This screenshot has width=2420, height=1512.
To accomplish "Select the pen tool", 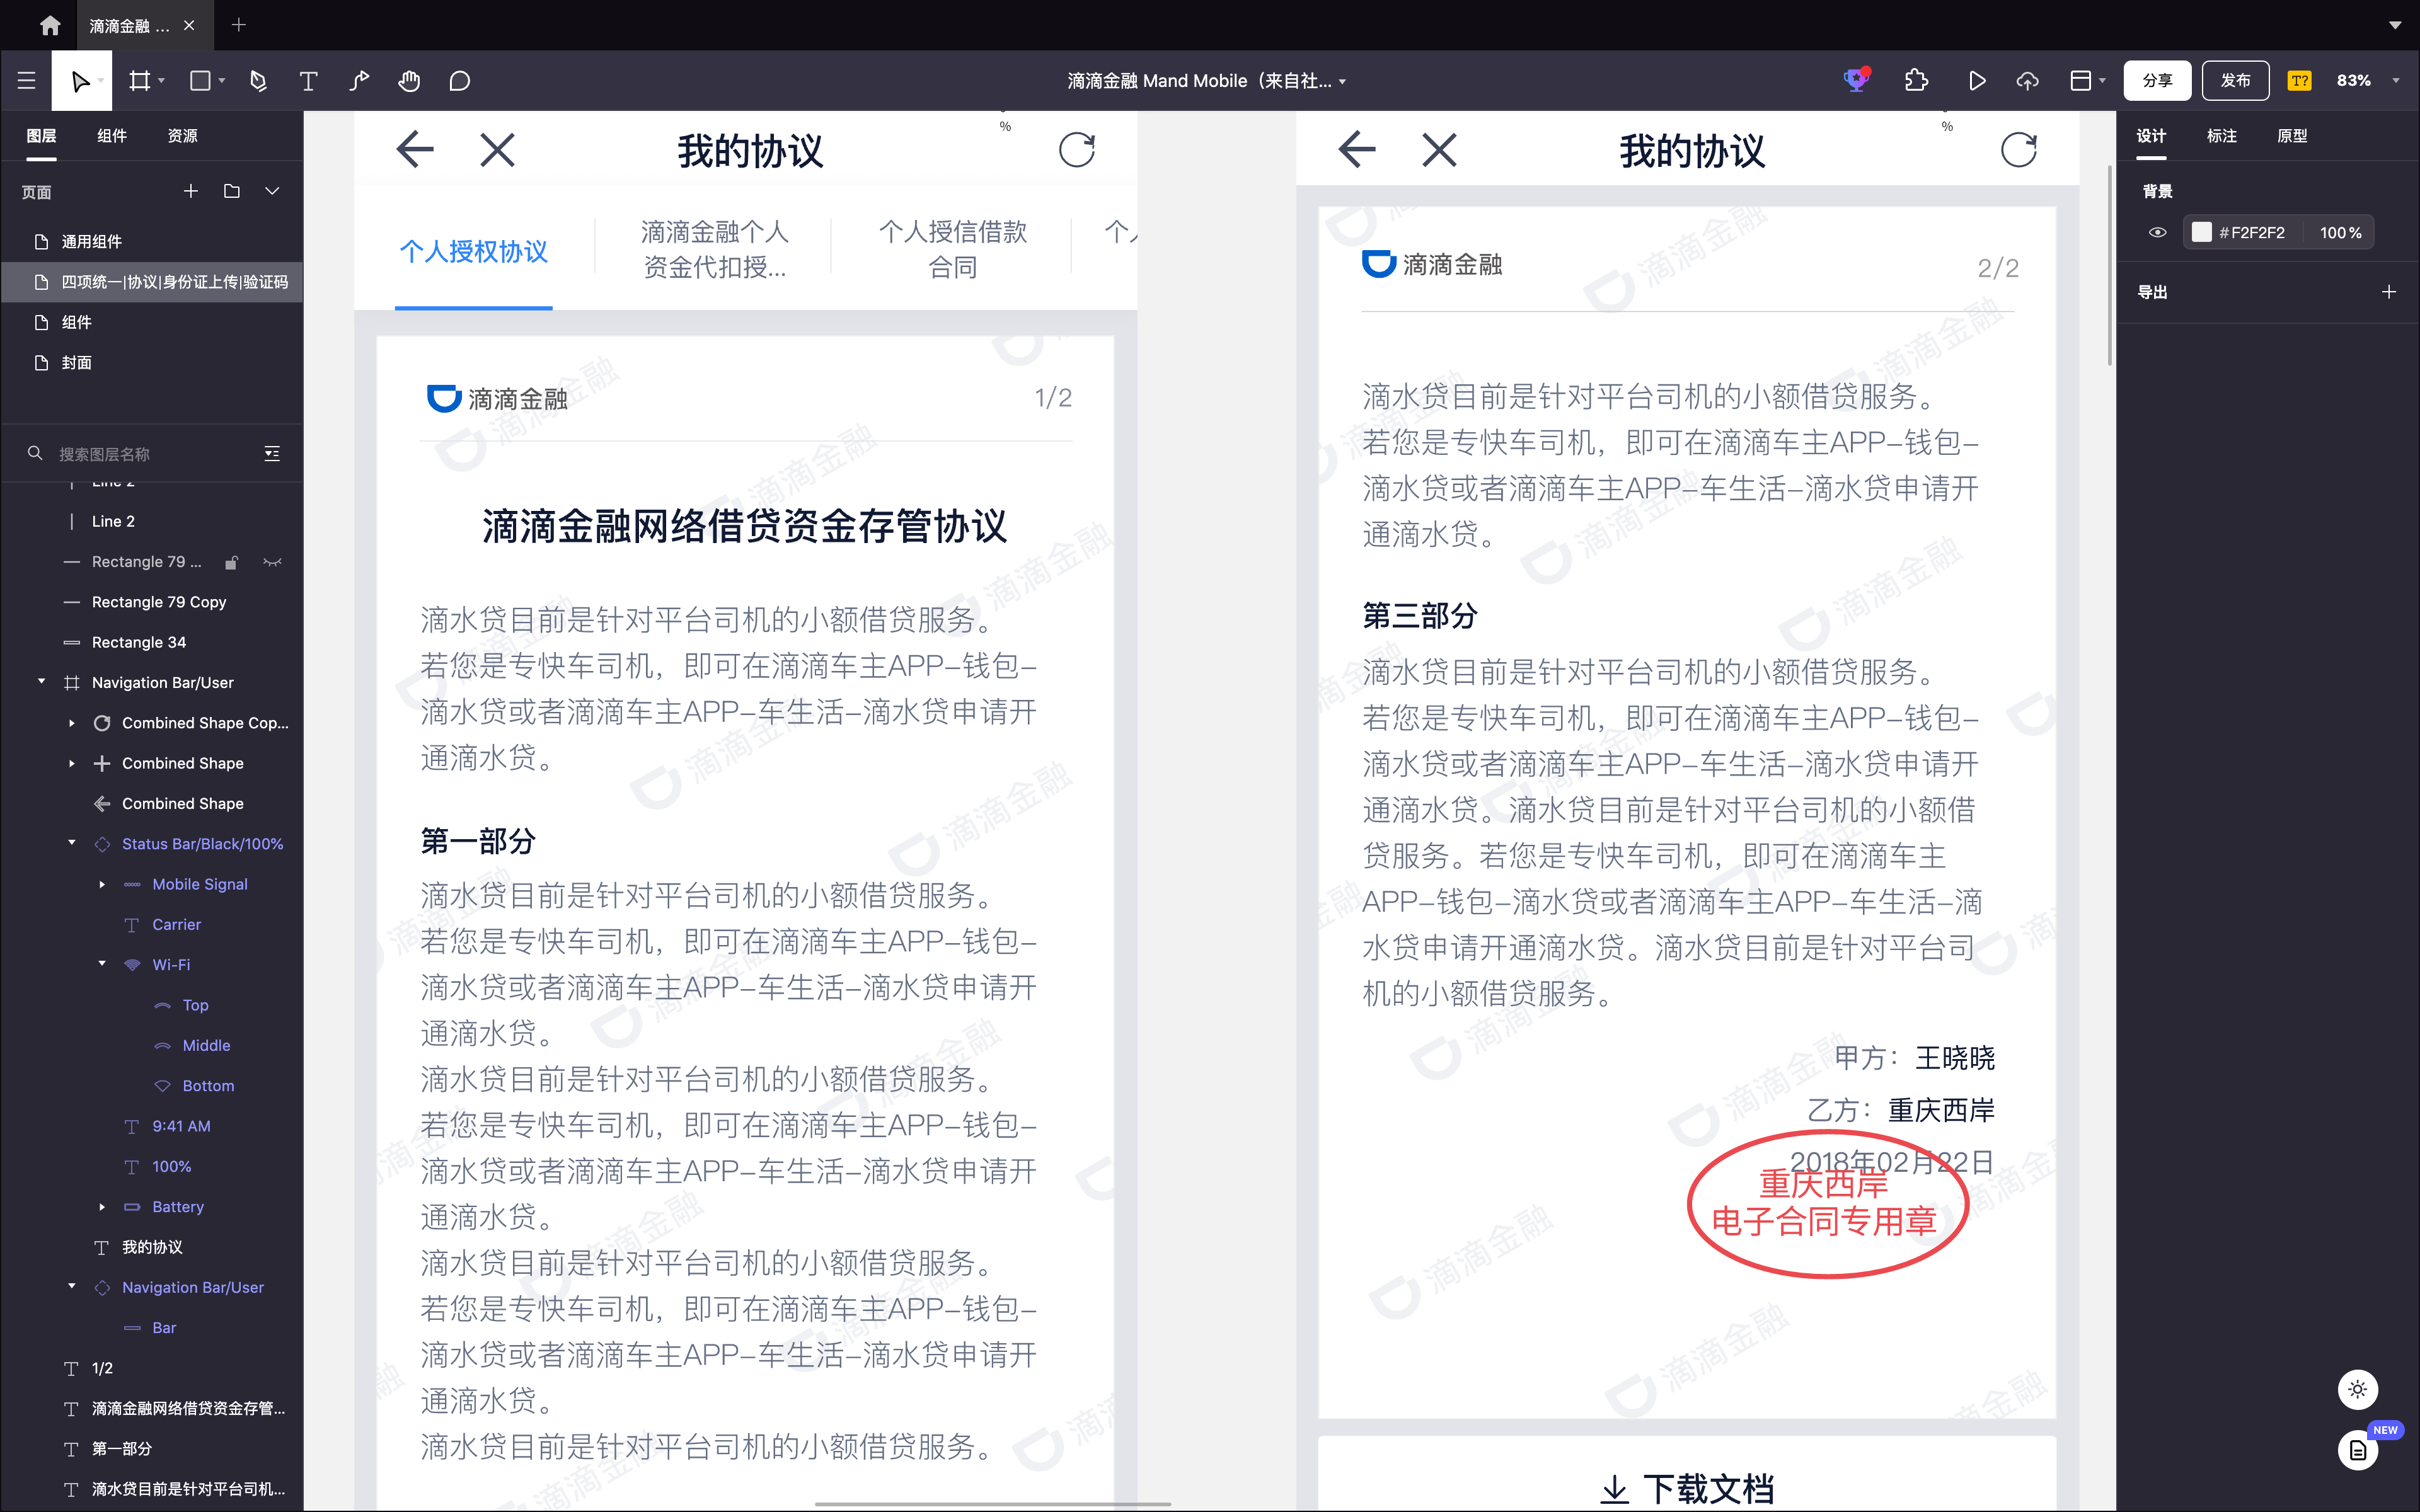I will (x=258, y=81).
